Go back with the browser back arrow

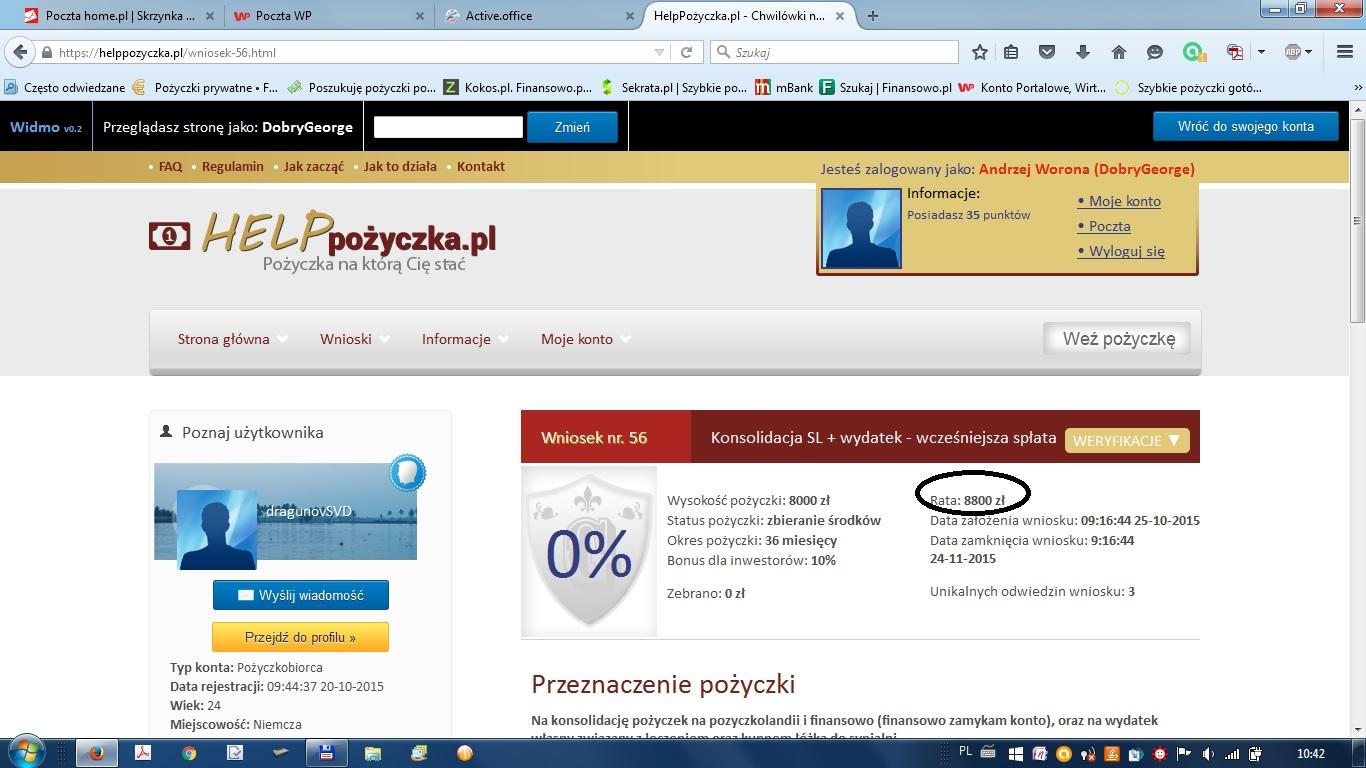point(21,52)
